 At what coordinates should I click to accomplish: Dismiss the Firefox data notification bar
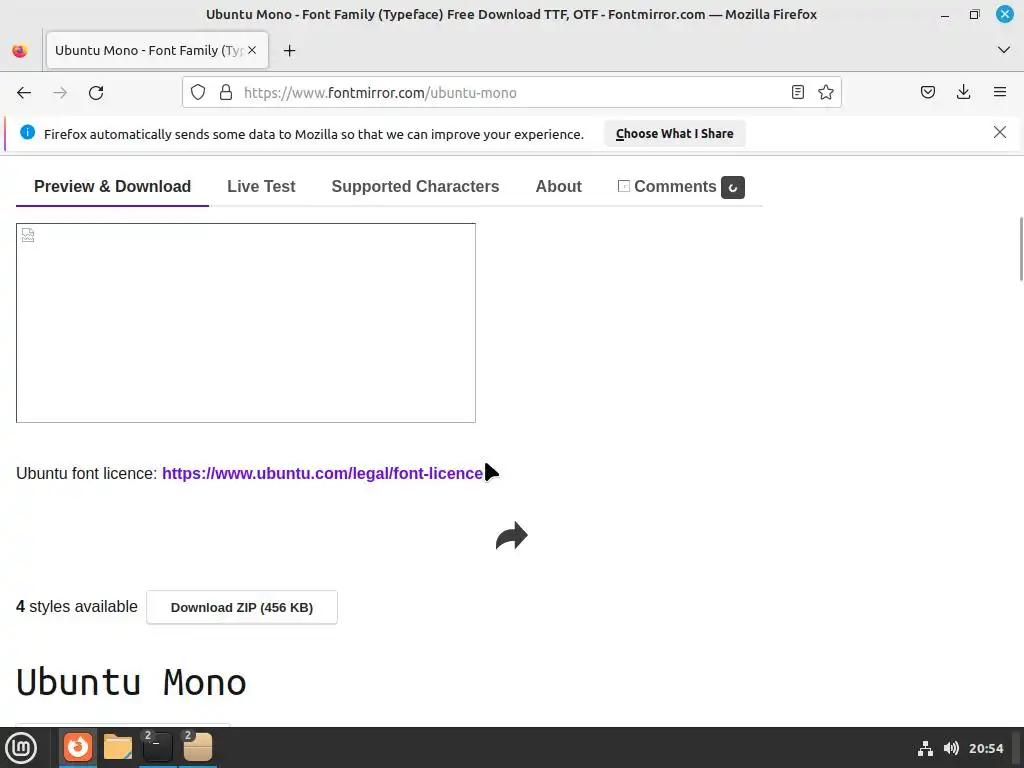click(999, 133)
